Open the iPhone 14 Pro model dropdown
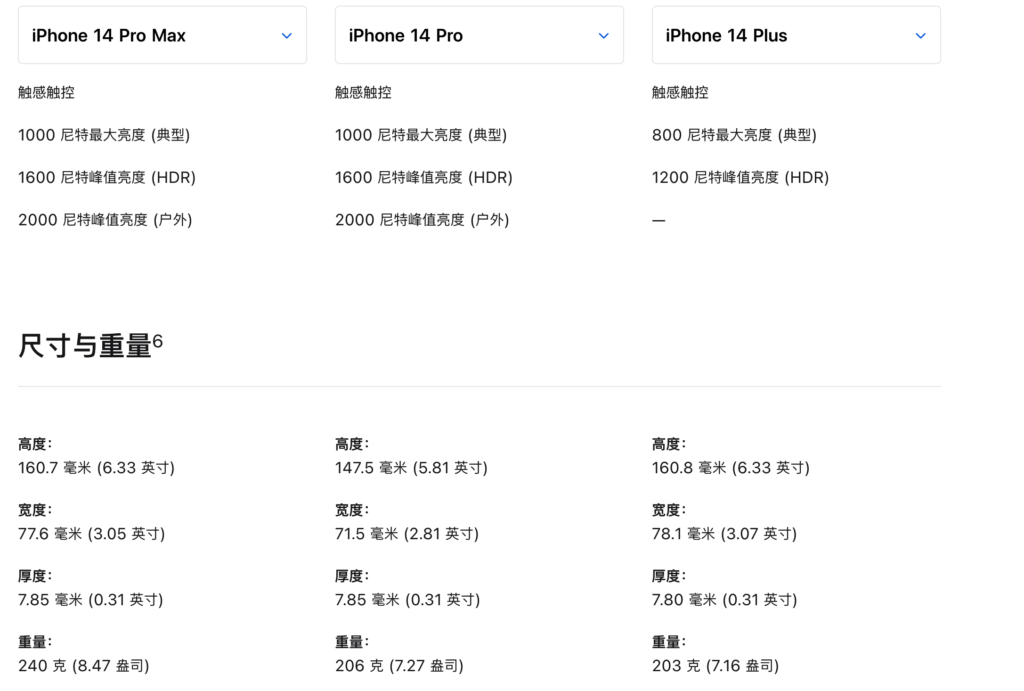1024x691 pixels. pos(479,35)
